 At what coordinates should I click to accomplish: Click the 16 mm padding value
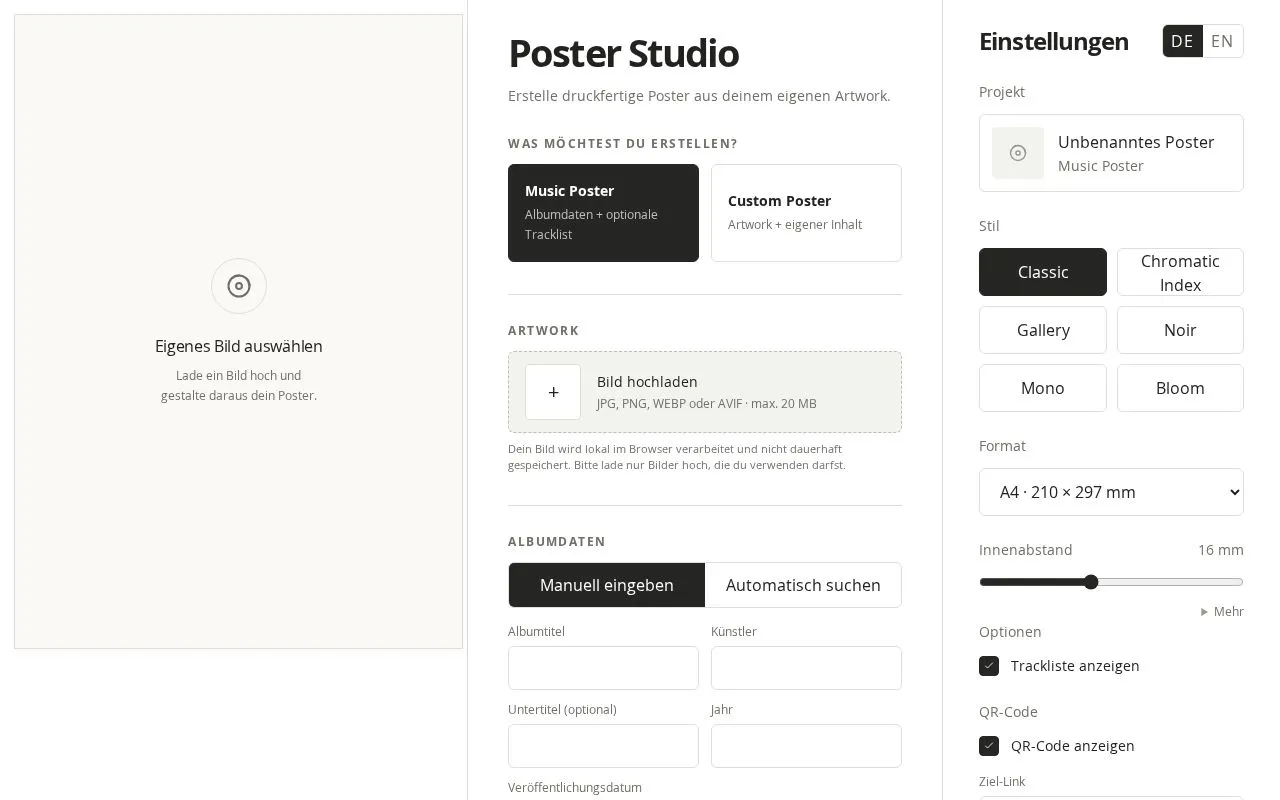(x=1221, y=550)
